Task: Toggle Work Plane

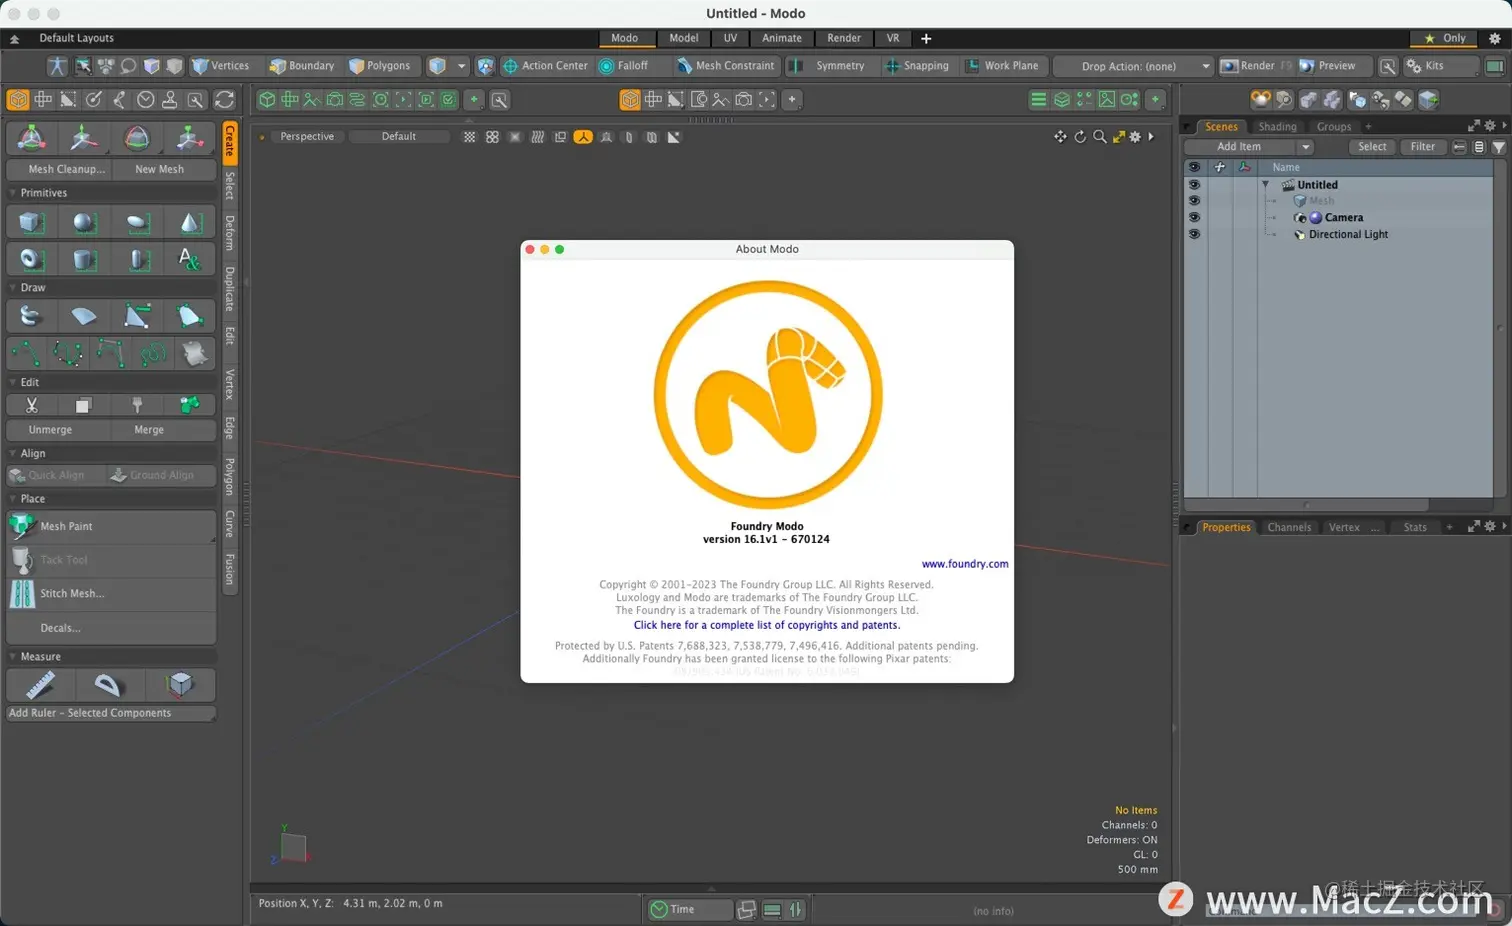Action: (x=1002, y=66)
